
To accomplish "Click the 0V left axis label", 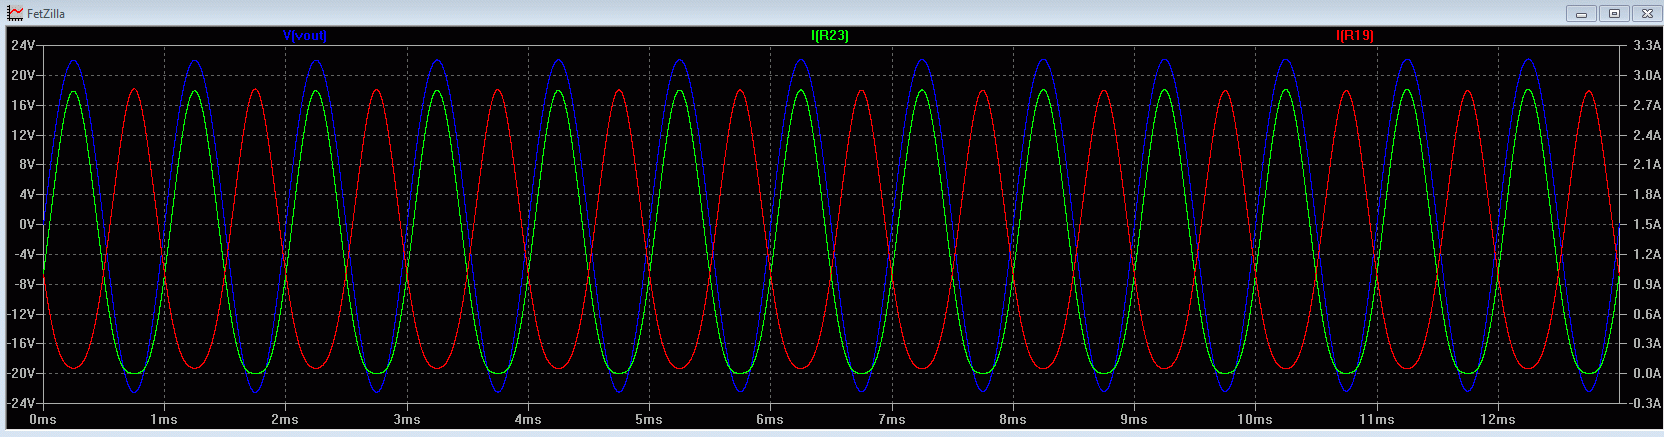I will tap(27, 224).
